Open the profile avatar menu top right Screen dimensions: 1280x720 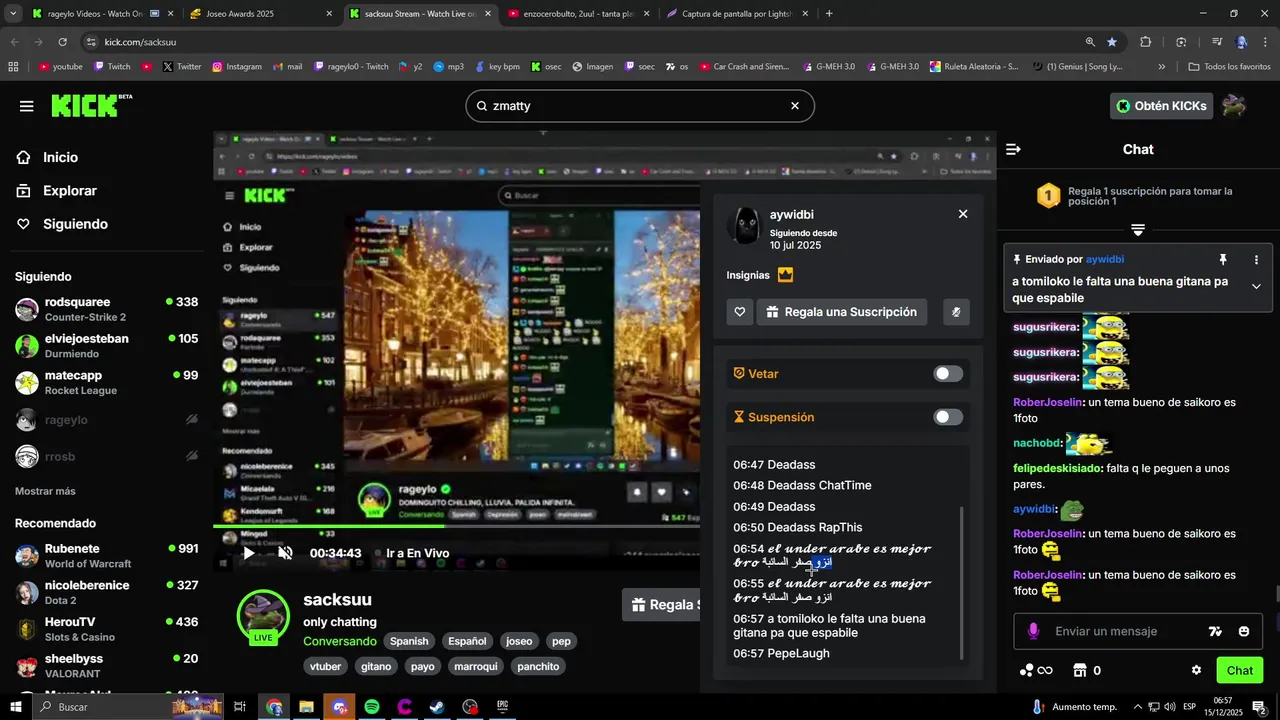coord(1234,106)
